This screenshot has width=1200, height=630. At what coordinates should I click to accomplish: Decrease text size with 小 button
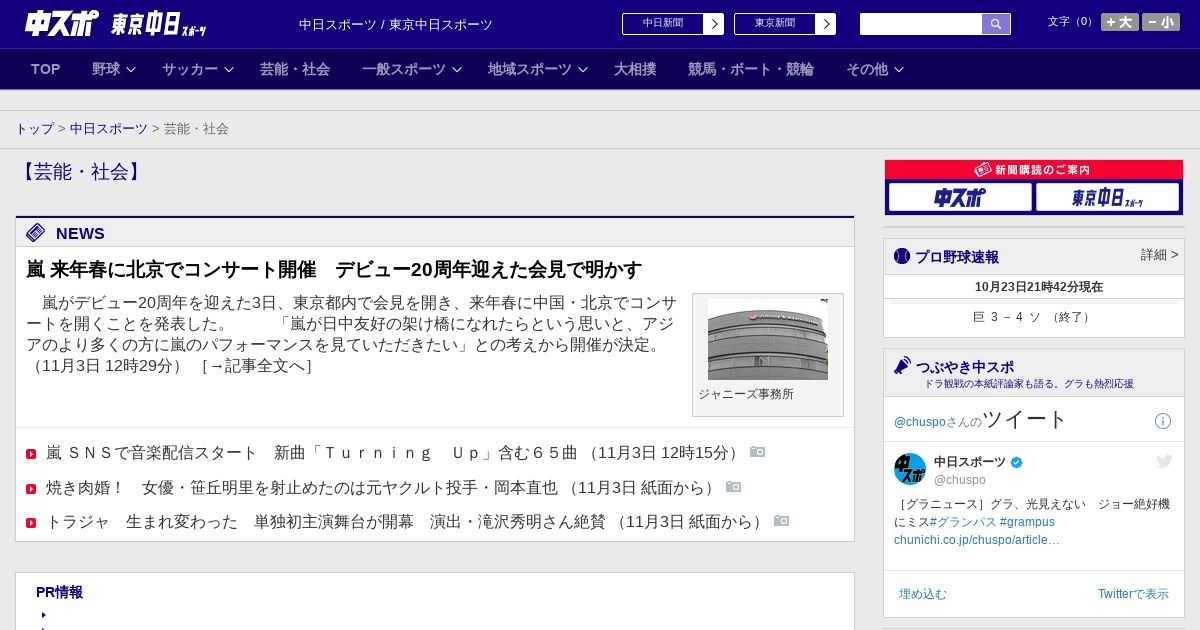1161,22
